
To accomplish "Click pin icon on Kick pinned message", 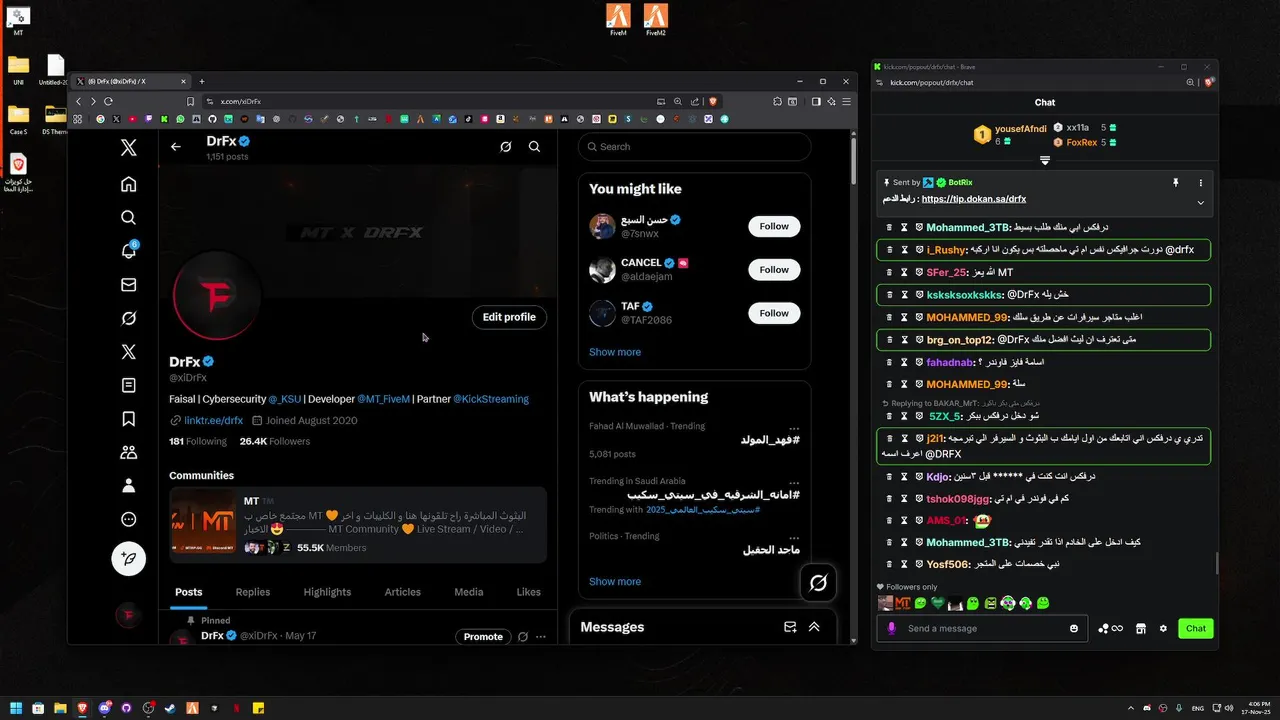I will [x=1176, y=183].
